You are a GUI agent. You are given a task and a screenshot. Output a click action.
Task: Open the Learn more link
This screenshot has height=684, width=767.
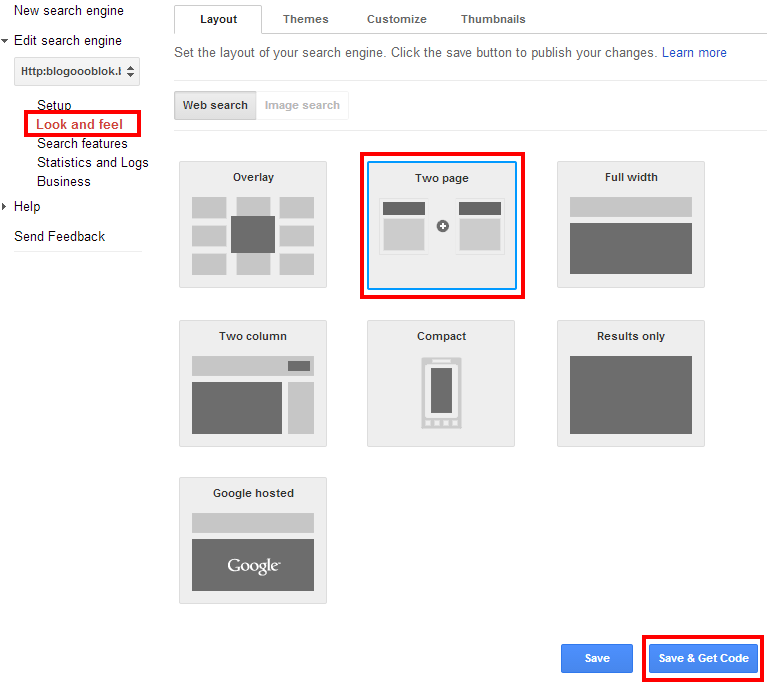tap(694, 53)
